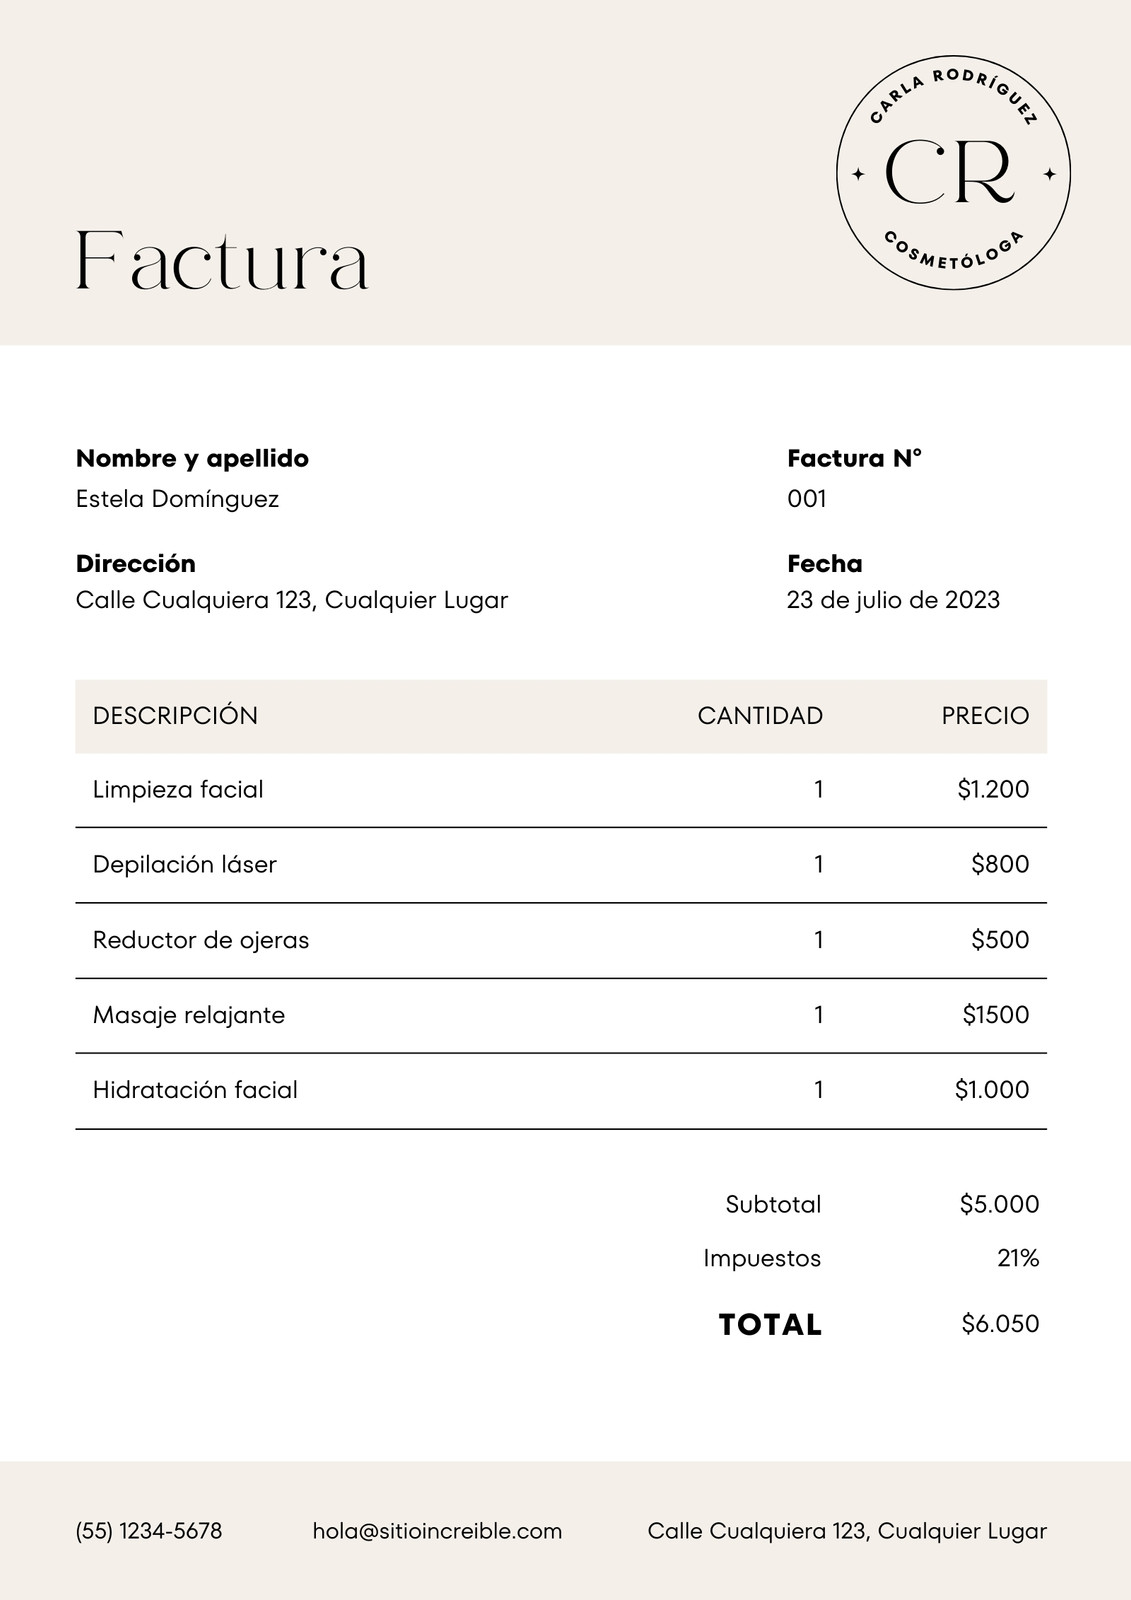Click the Subtotal amount $5.000
The width and height of the screenshot is (1131, 1600).
pos(999,1204)
